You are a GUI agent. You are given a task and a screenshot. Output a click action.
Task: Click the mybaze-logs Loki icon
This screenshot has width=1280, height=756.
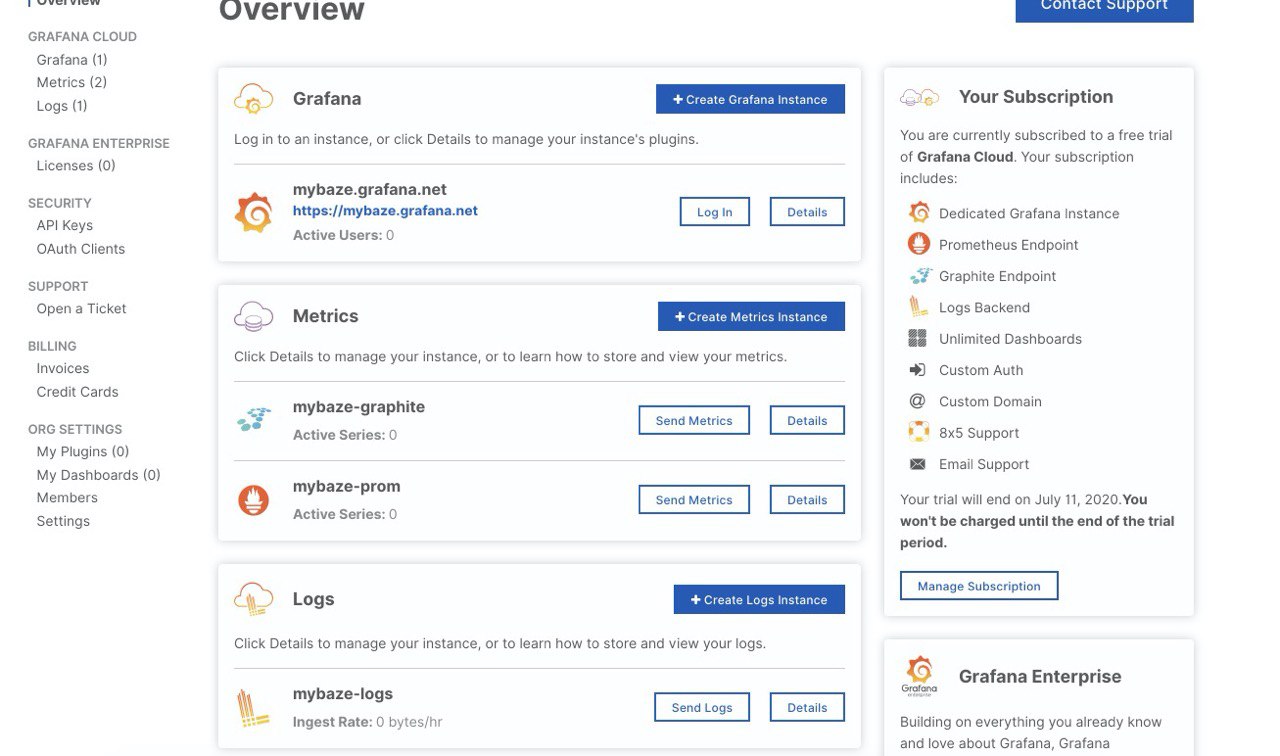(x=253, y=707)
